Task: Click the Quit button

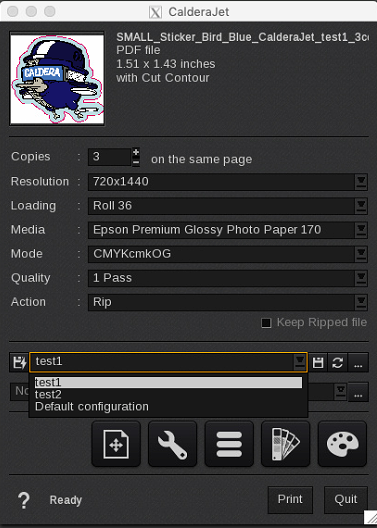Action: pos(346,499)
